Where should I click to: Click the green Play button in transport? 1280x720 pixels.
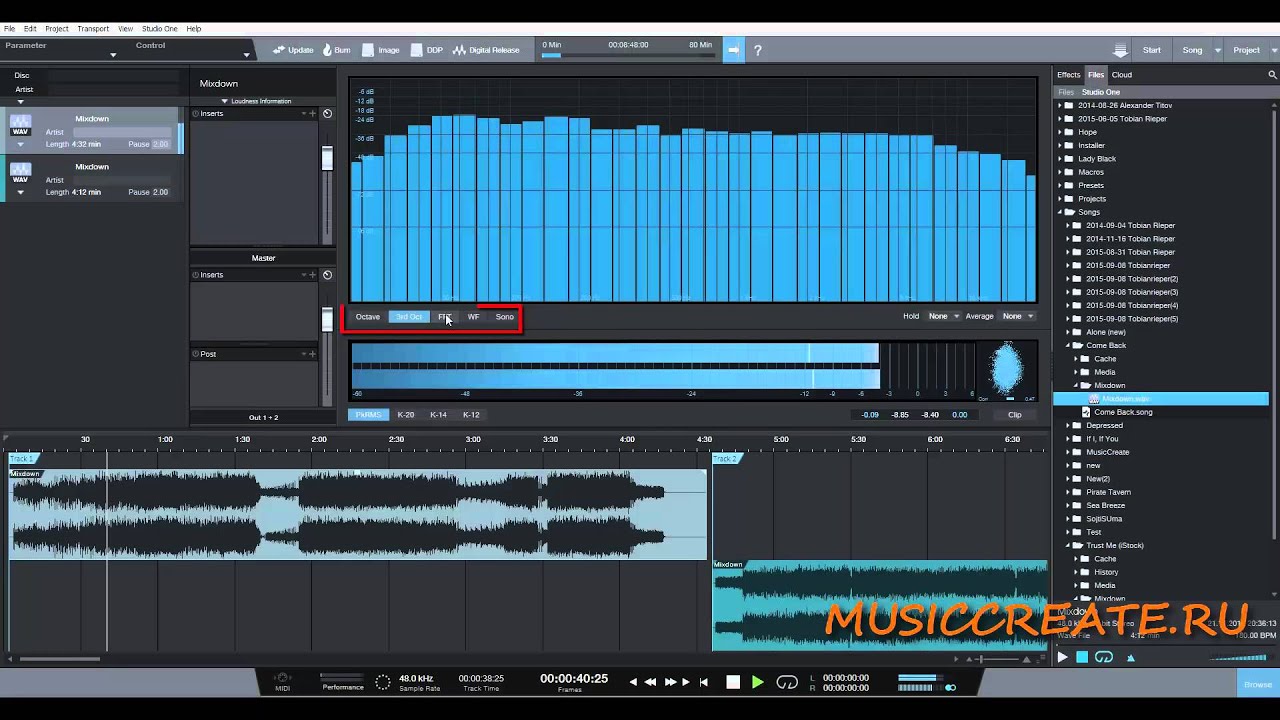tap(757, 682)
